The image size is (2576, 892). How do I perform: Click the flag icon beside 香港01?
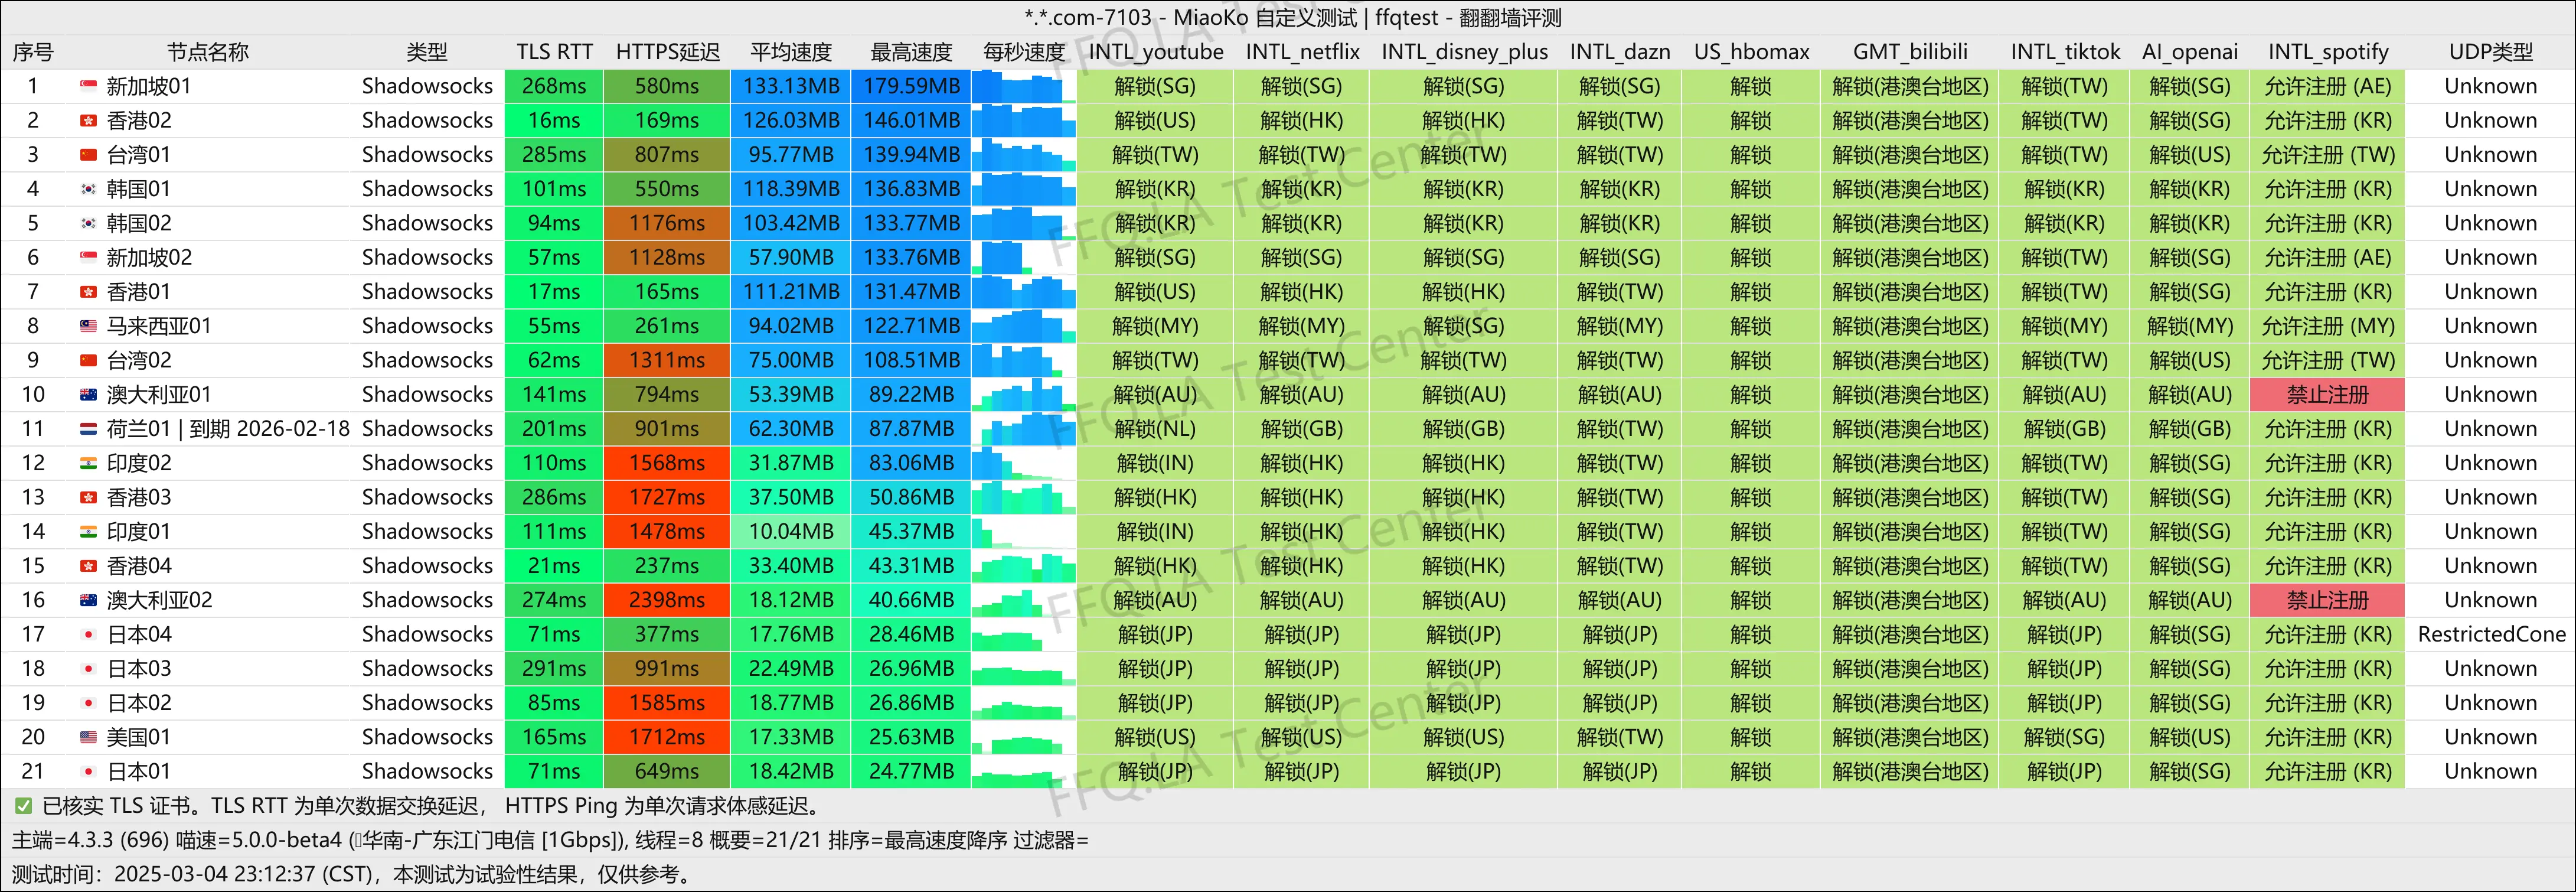pyautogui.click(x=88, y=292)
